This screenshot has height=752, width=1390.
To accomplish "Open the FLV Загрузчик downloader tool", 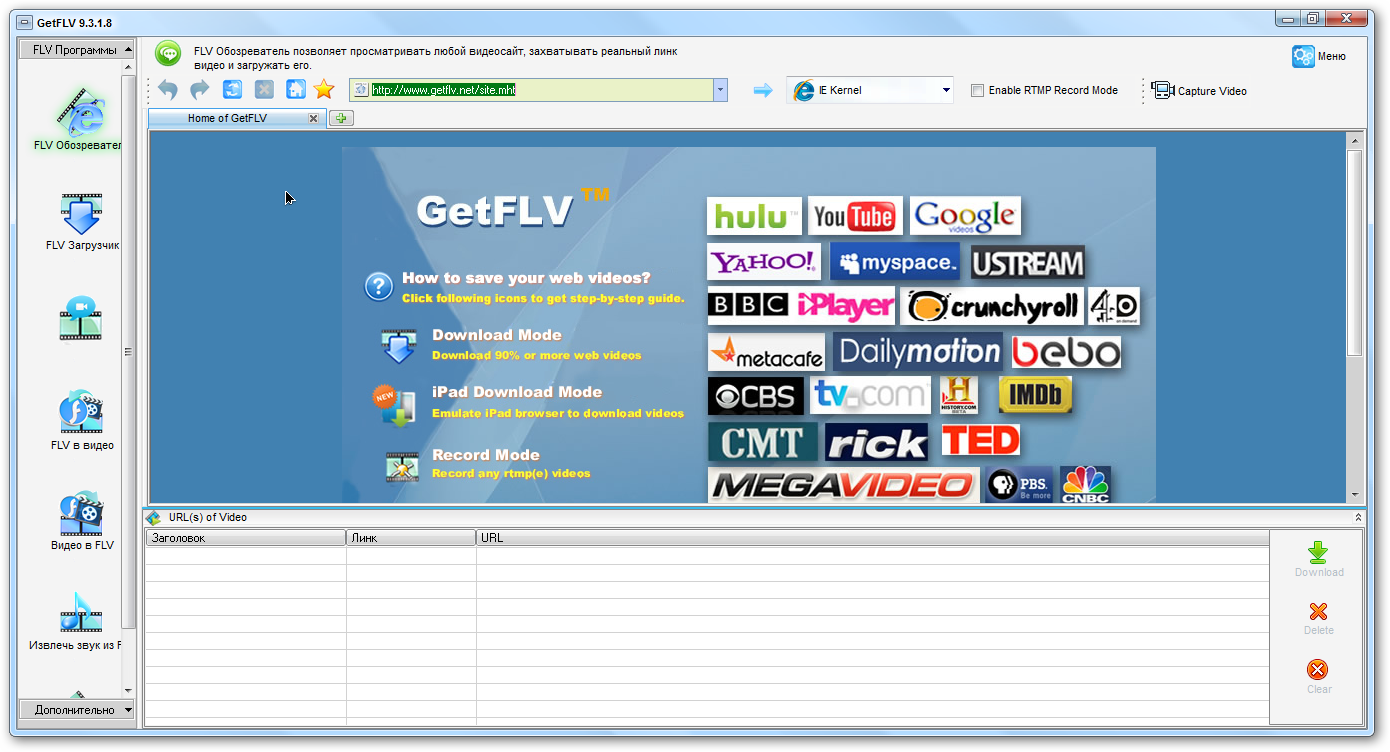I will pyautogui.click(x=81, y=222).
